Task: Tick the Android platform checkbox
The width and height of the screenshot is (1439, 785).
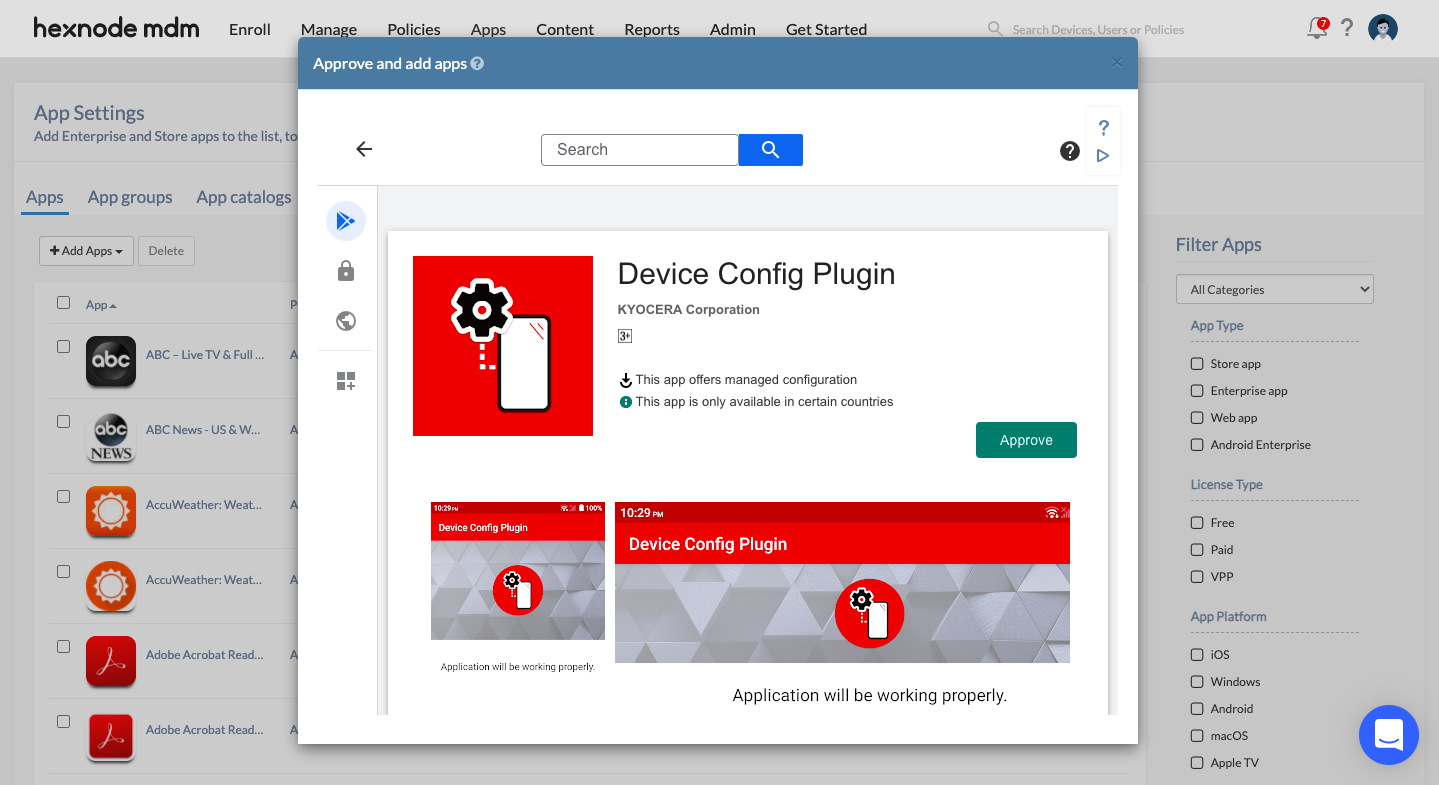Action: pyautogui.click(x=1197, y=708)
